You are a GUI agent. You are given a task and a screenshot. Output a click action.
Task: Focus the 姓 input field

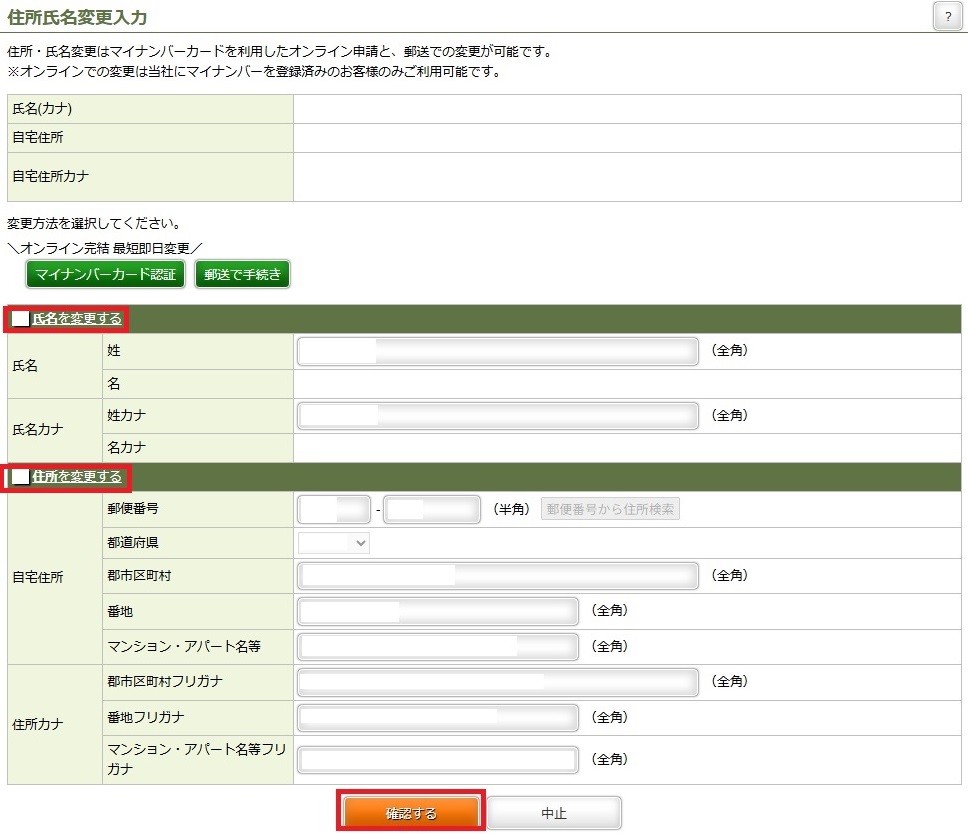497,351
